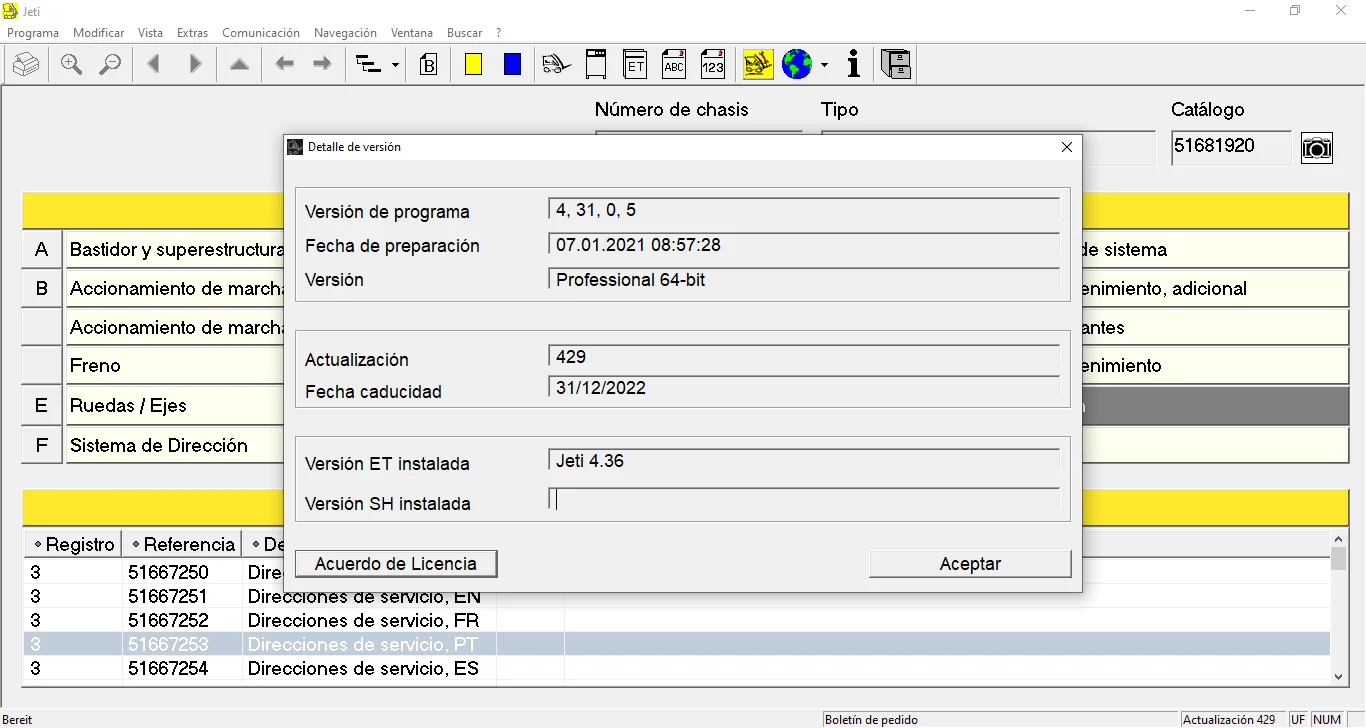The height and width of the screenshot is (728, 1366).
Task: Click the ABC search toolbar icon
Action: pyautogui.click(x=674, y=65)
